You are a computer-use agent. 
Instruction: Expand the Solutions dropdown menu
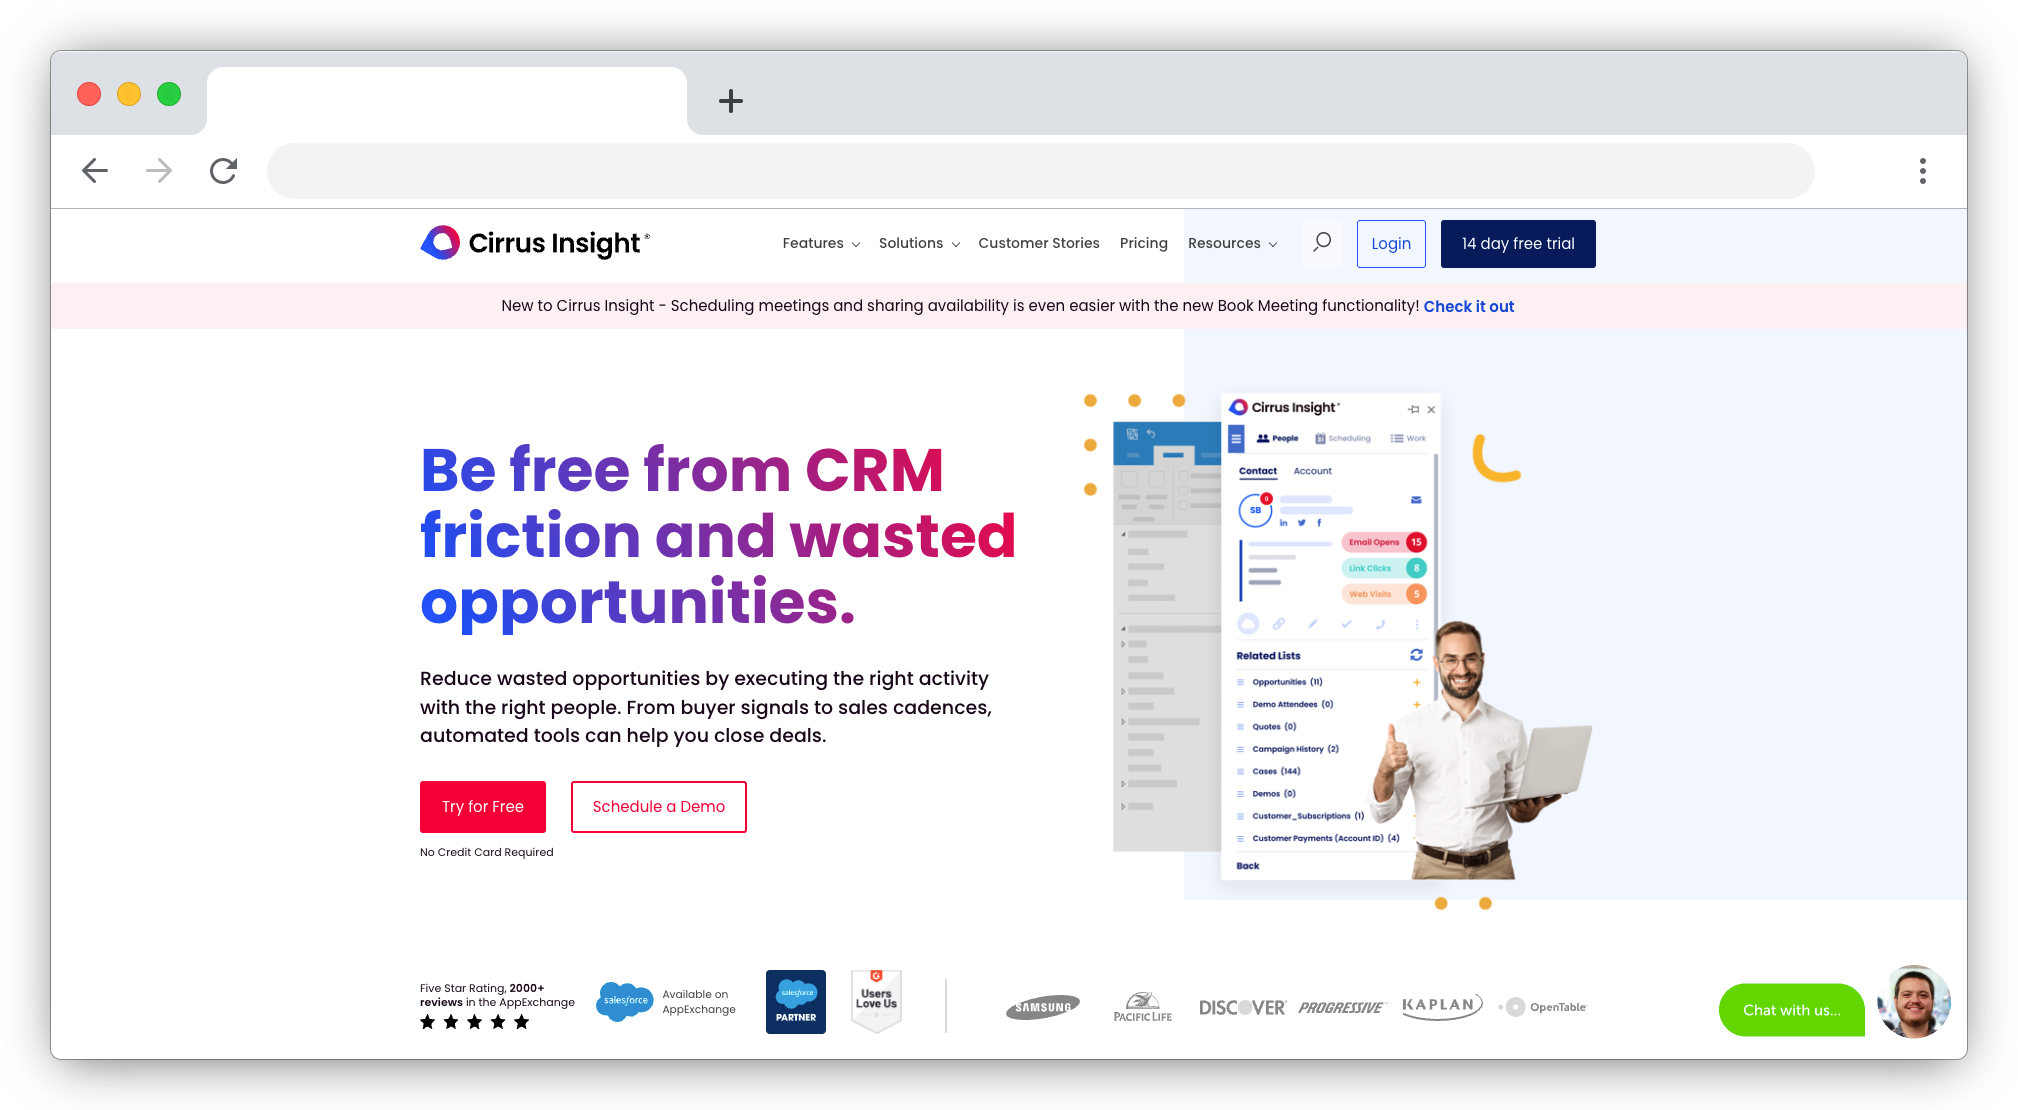tap(917, 243)
